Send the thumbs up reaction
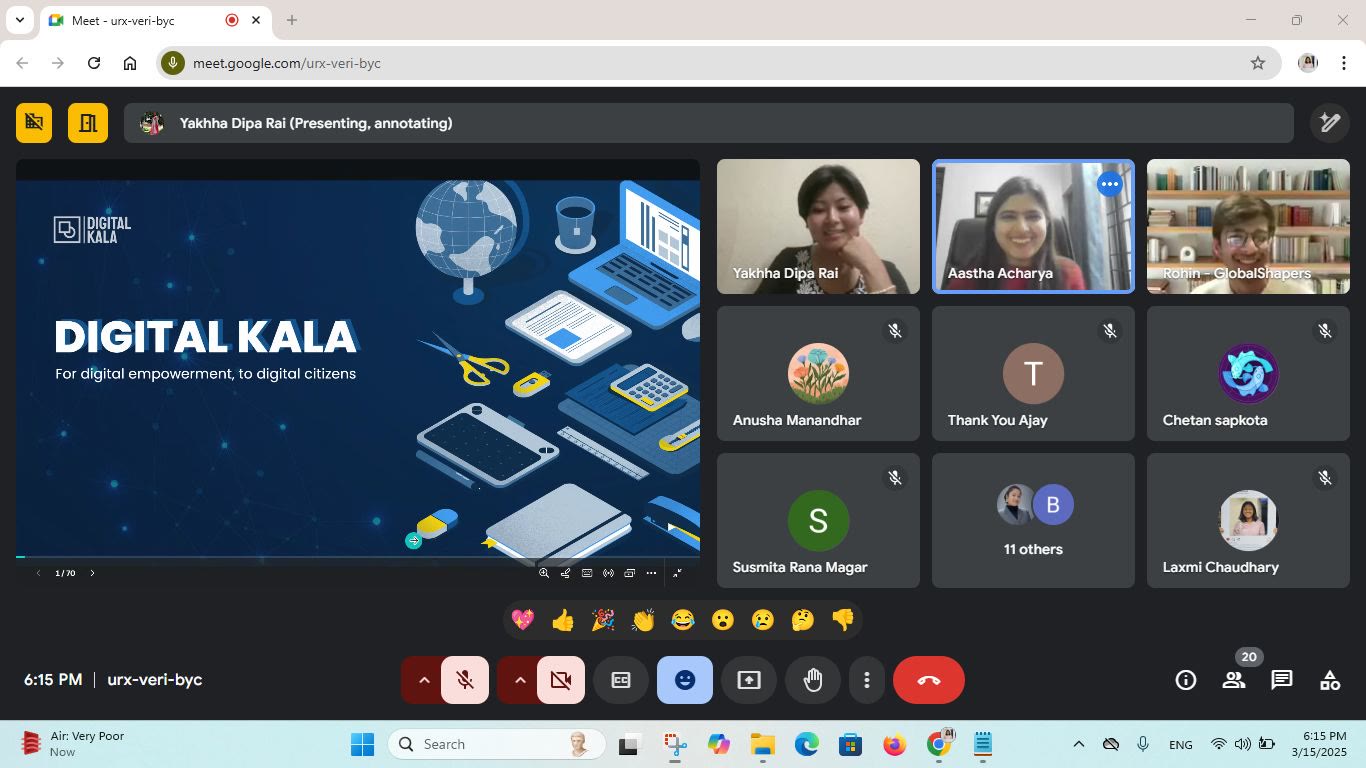The image size is (1366, 768). [x=563, y=620]
